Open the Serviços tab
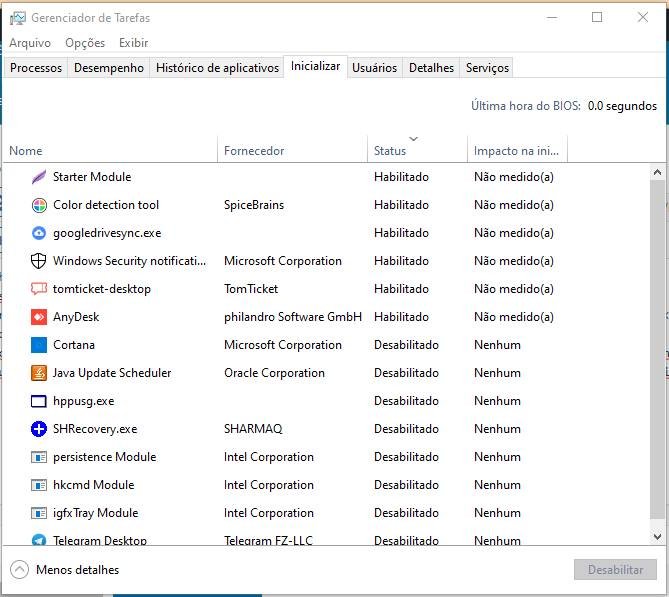This screenshot has height=597, width=669. click(x=487, y=68)
